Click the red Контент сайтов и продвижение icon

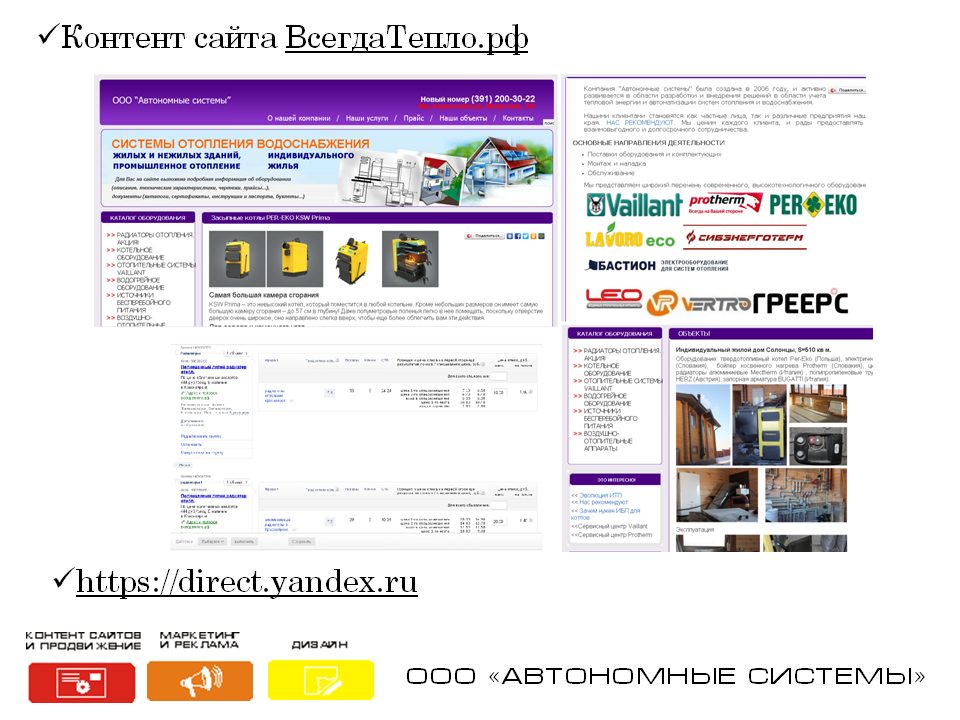tap(82, 681)
